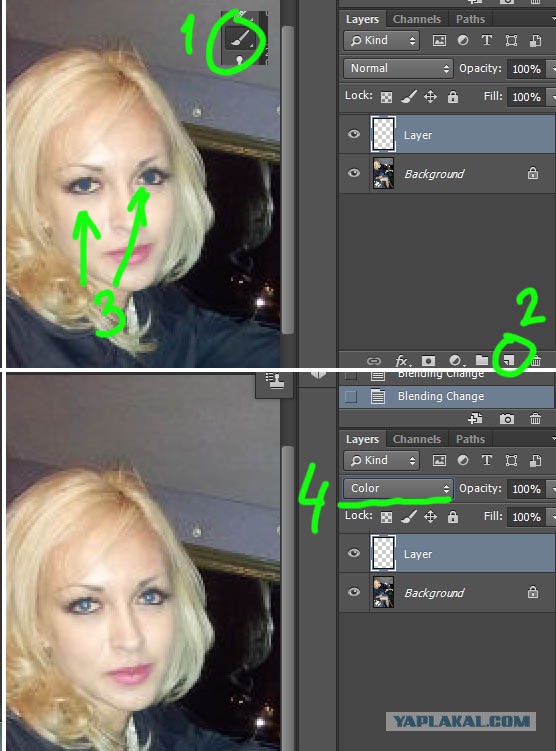Viewport: 556px width, 751px height.
Task: Click Fill 100% field in Color-mode panel
Action: pos(527,517)
